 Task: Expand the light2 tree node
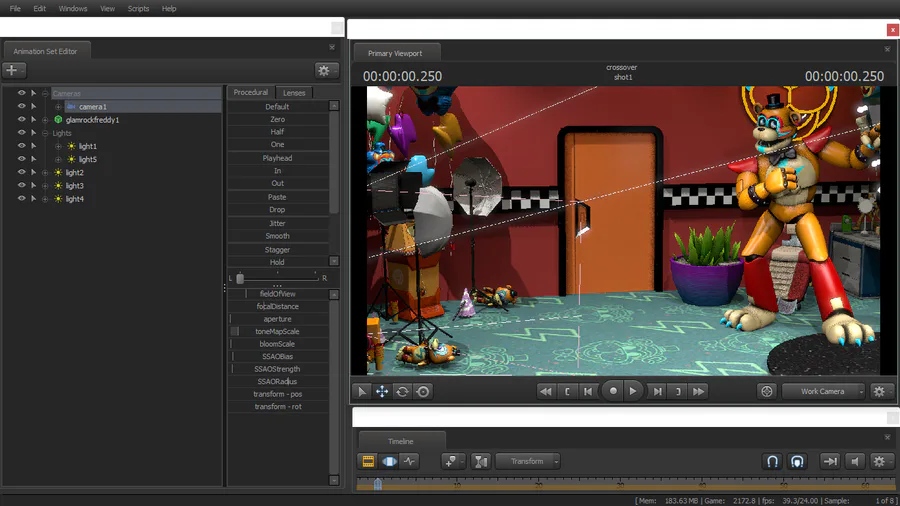pyautogui.click(x=45, y=173)
